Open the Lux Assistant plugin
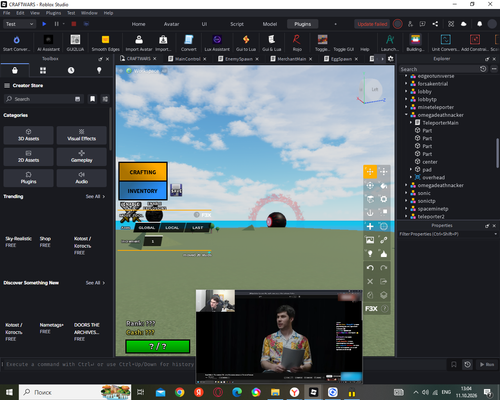Viewport: 500px width, 400px height. (217, 43)
